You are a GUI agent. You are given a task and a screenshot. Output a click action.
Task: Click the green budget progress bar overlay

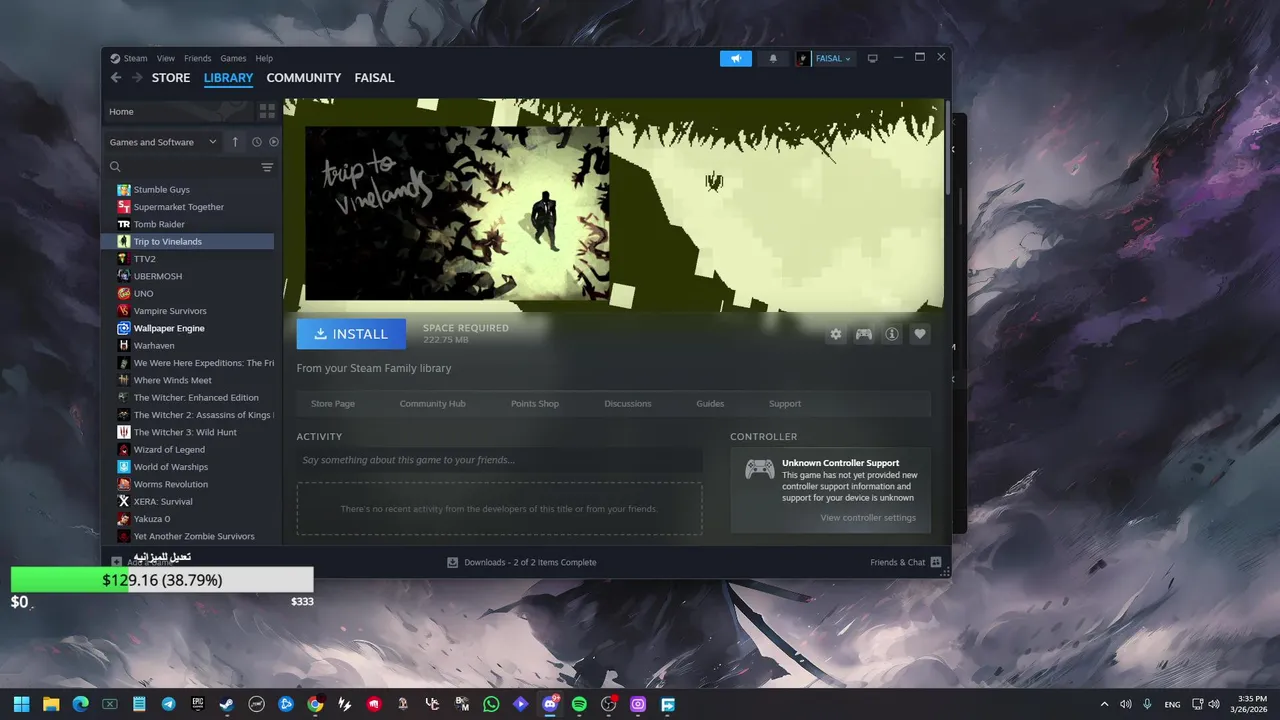point(162,580)
